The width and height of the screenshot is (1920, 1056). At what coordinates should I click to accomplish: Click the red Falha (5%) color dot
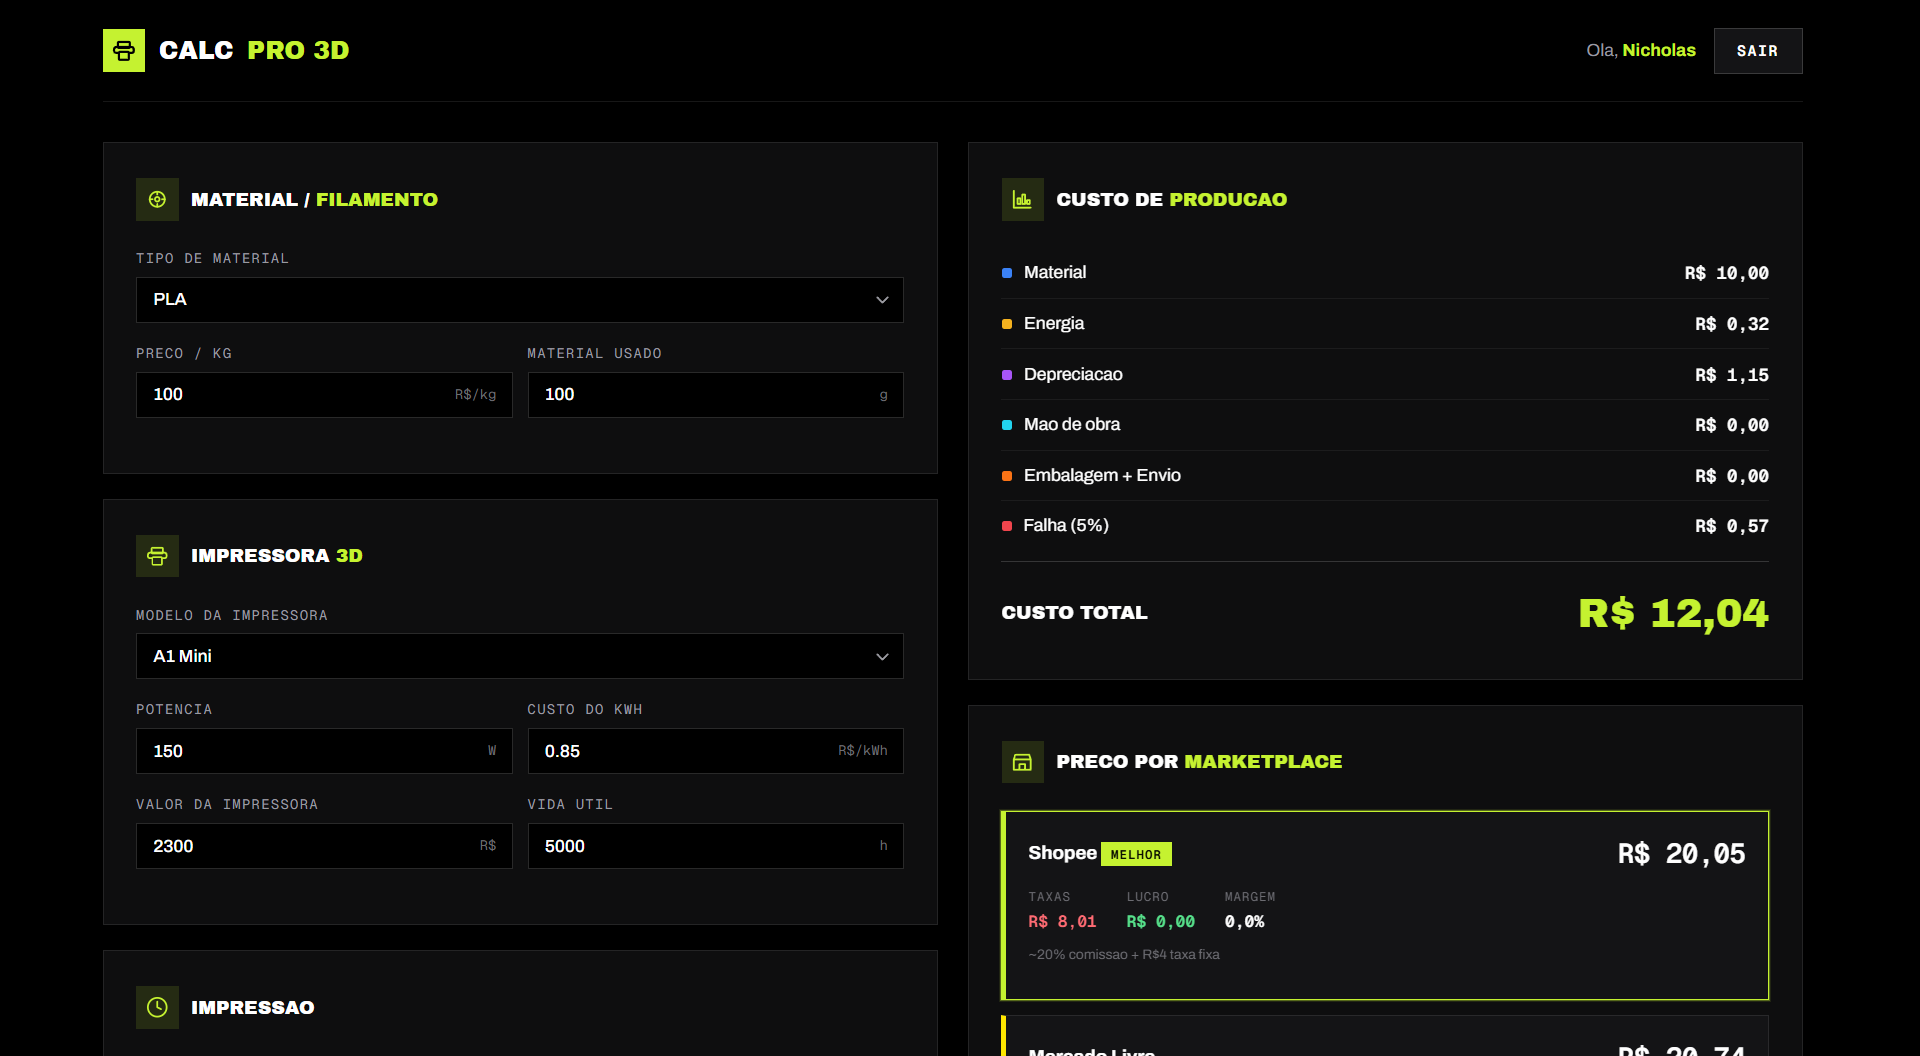coord(1007,526)
